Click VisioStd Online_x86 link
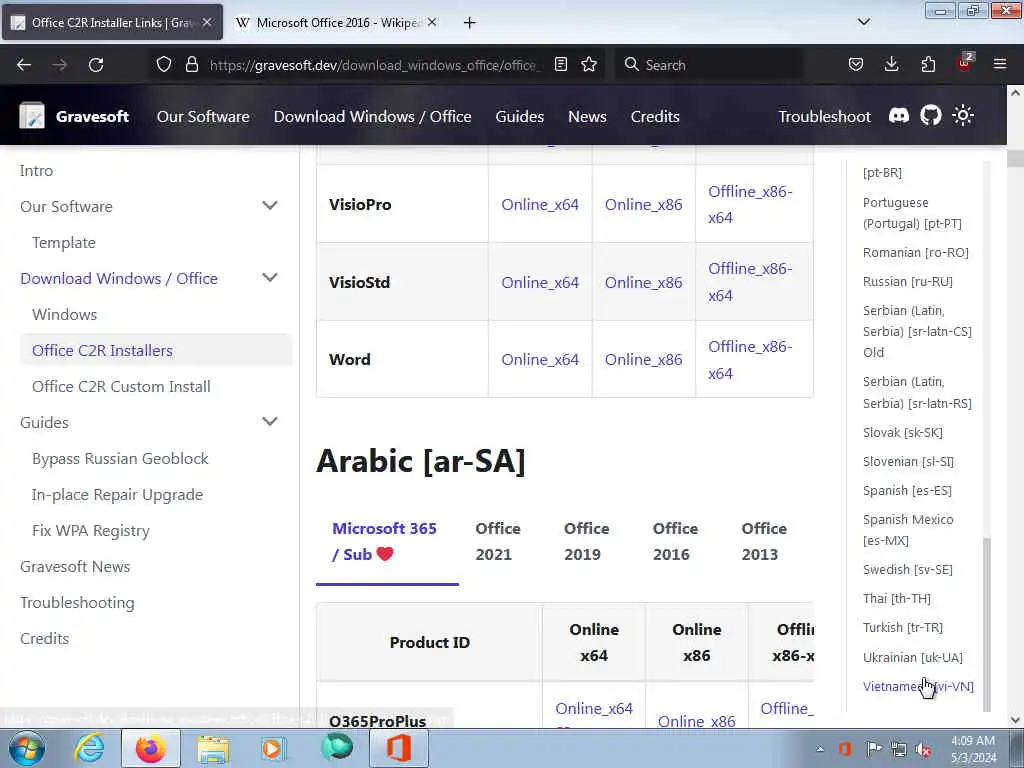1024x768 pixels. point(643,282)
